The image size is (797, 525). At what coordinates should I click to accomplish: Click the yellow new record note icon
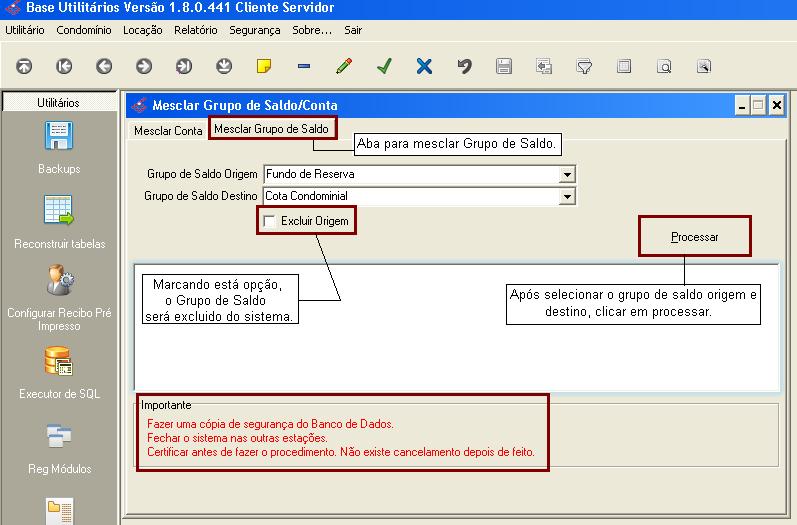264,67
